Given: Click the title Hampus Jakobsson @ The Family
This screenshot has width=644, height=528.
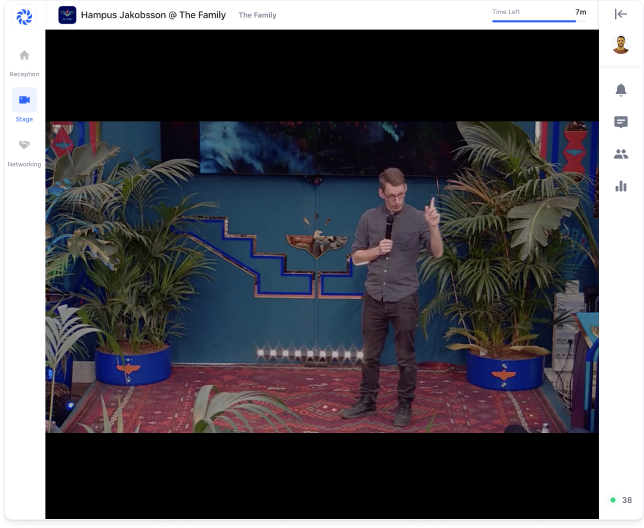Looking at the screenshot, I should click(153, 15).
